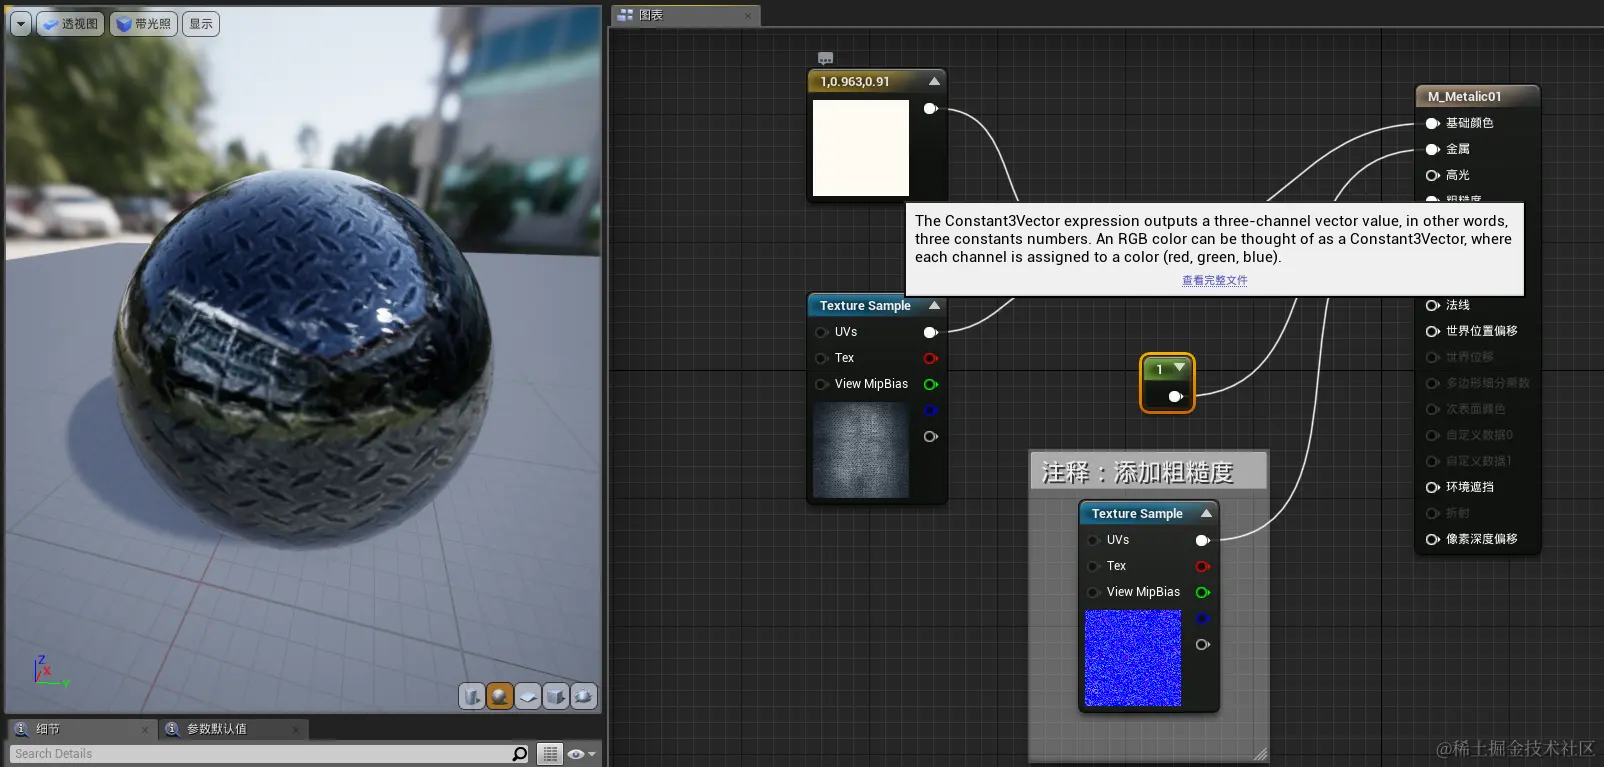Image resolution: width=1604 pixels, height=767 pixels.
Task: Click red output pin of roughness Texture Sample
Action: 1202,566
